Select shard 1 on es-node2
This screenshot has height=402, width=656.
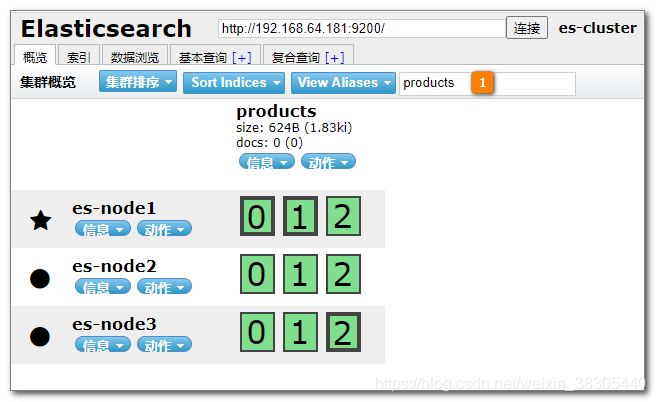coord(300,274)
